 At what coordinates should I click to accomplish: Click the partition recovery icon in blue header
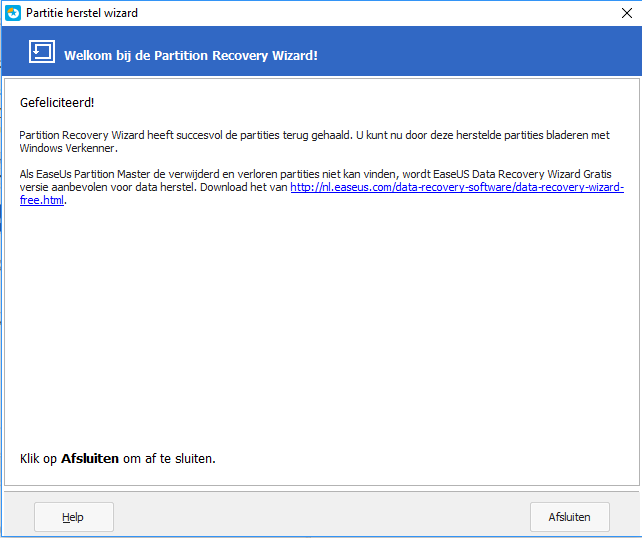pos(41,52)
